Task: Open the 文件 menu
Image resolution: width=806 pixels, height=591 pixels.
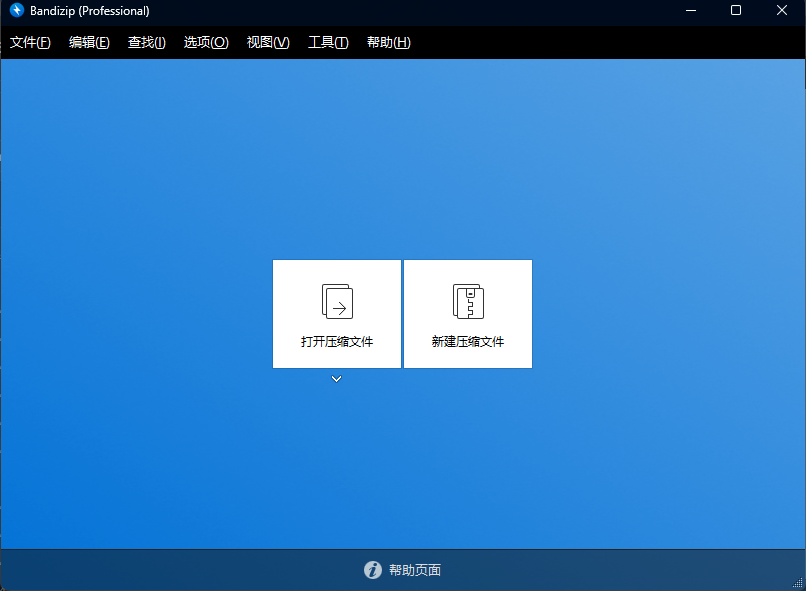Action: 30,42
